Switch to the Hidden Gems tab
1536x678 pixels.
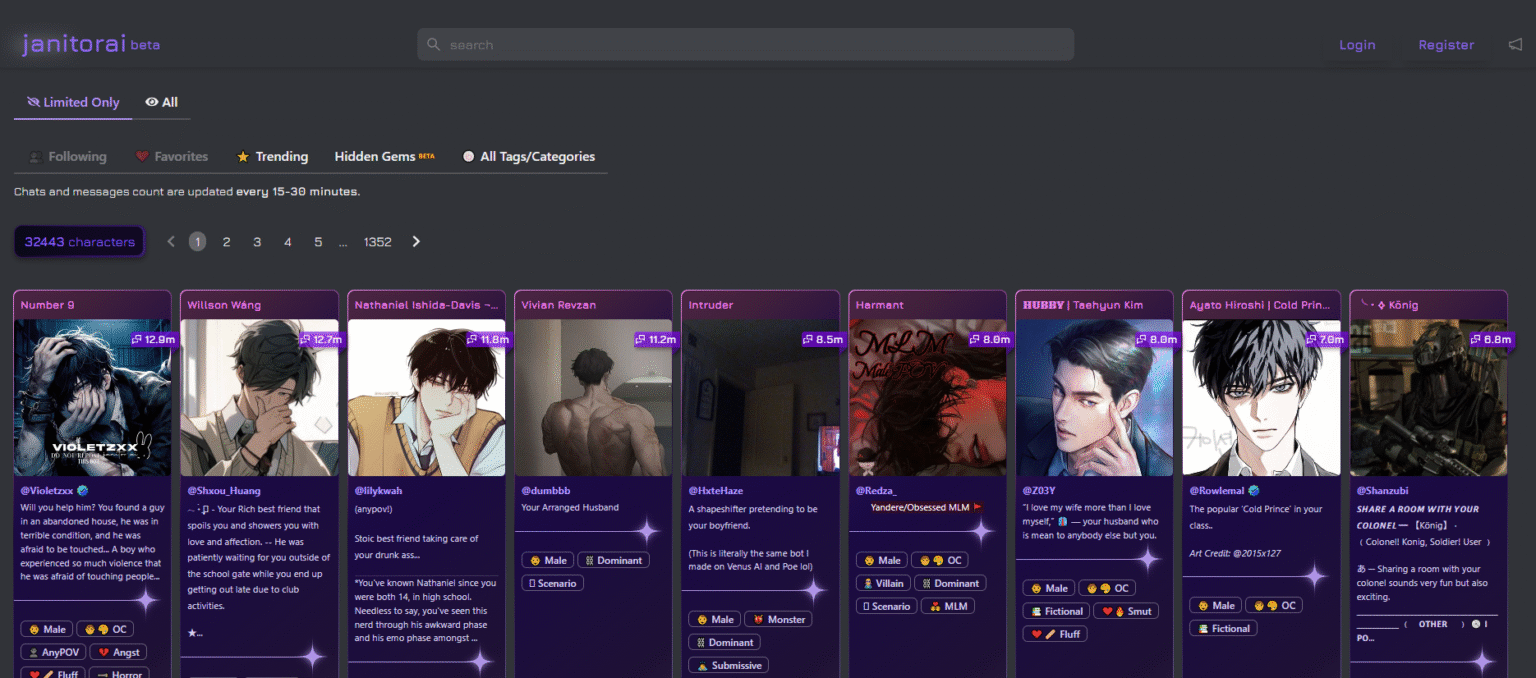point(385,157)
